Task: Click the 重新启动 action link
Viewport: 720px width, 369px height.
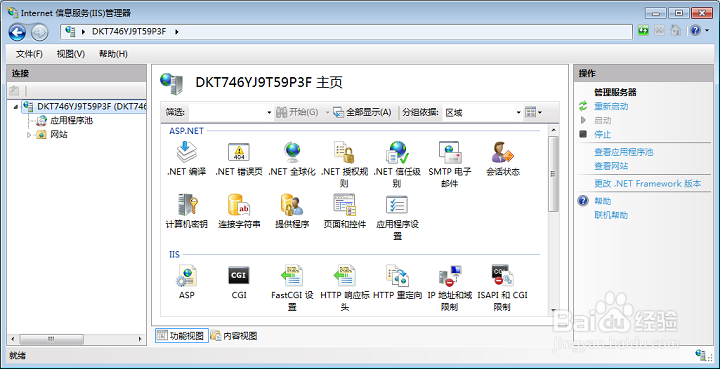Action: tap(611, 106)
